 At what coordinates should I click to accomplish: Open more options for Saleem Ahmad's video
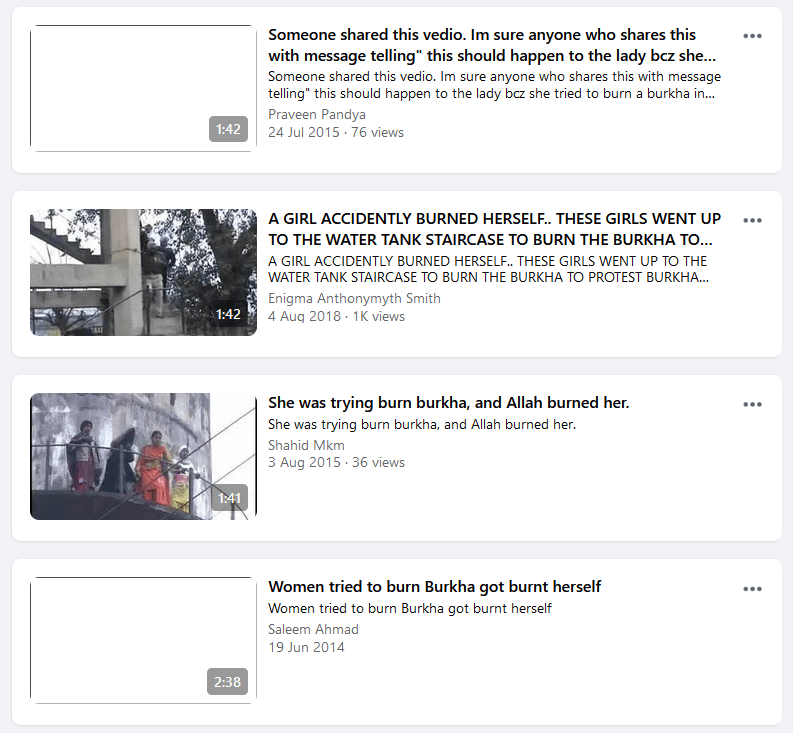click(752, 588)
